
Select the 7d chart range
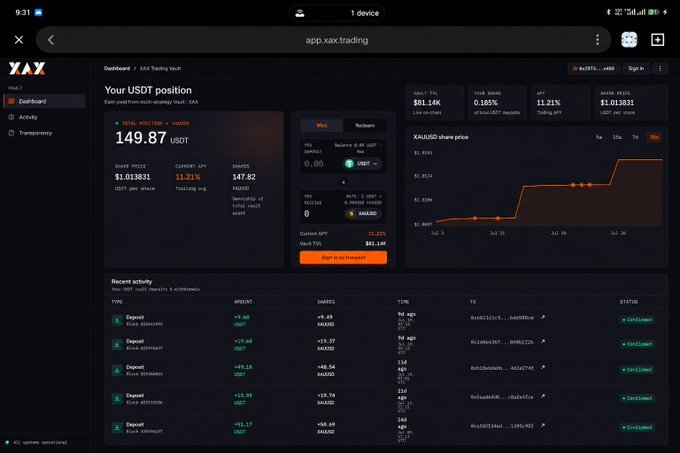(x=635, y=137)
